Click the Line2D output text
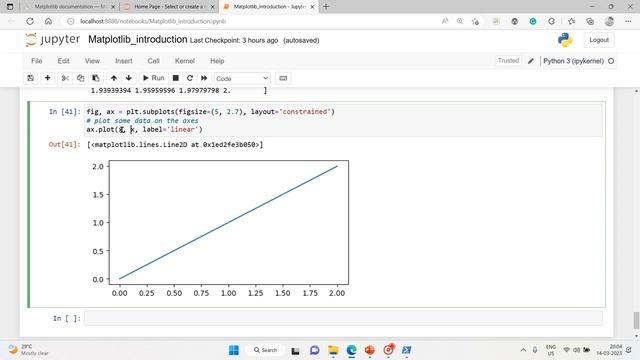 coord(175,144)
